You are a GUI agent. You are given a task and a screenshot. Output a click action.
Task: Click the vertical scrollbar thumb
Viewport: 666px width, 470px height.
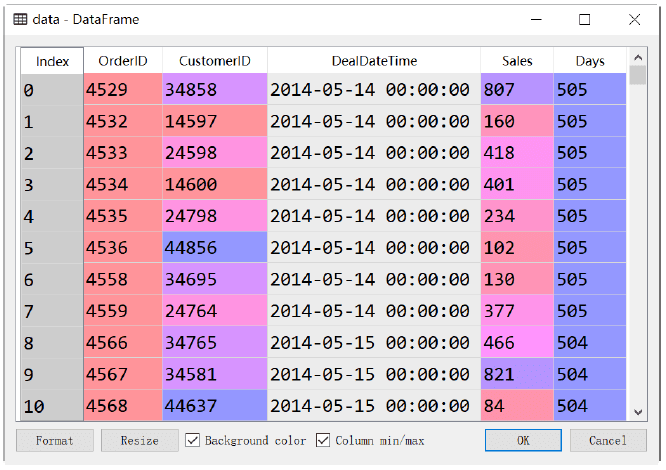click(x=638, y=75)
